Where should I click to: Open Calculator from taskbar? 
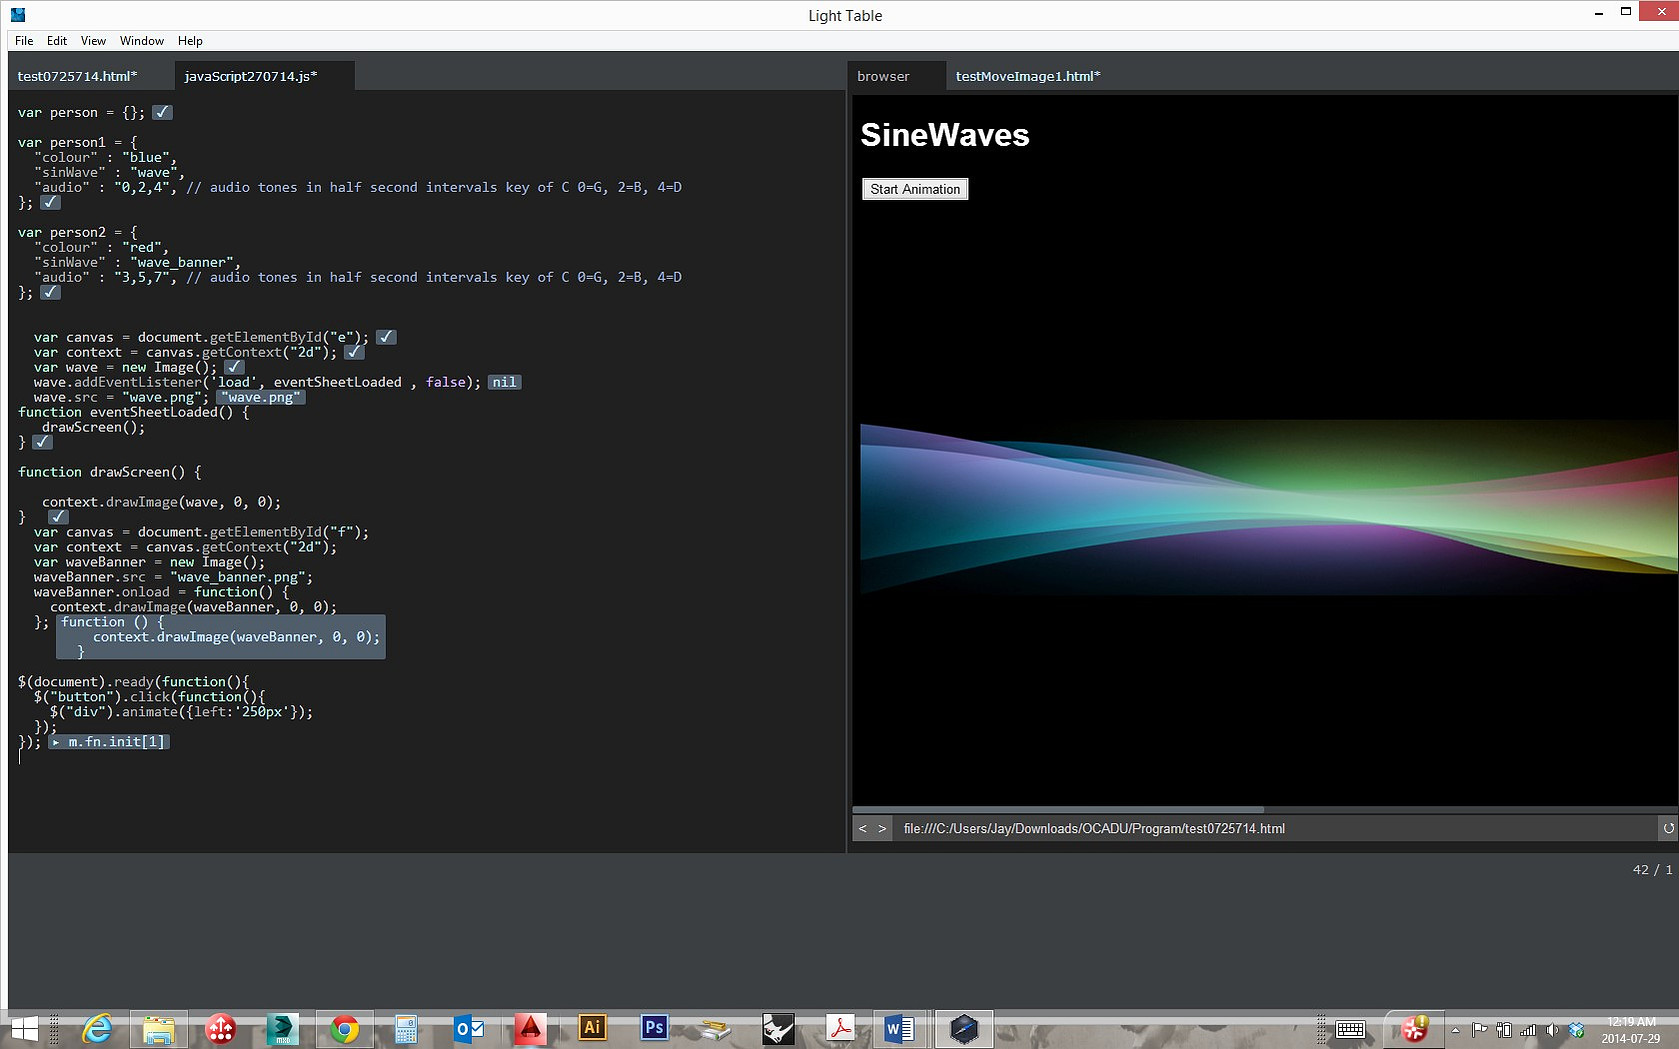[x=406, y=1029]
